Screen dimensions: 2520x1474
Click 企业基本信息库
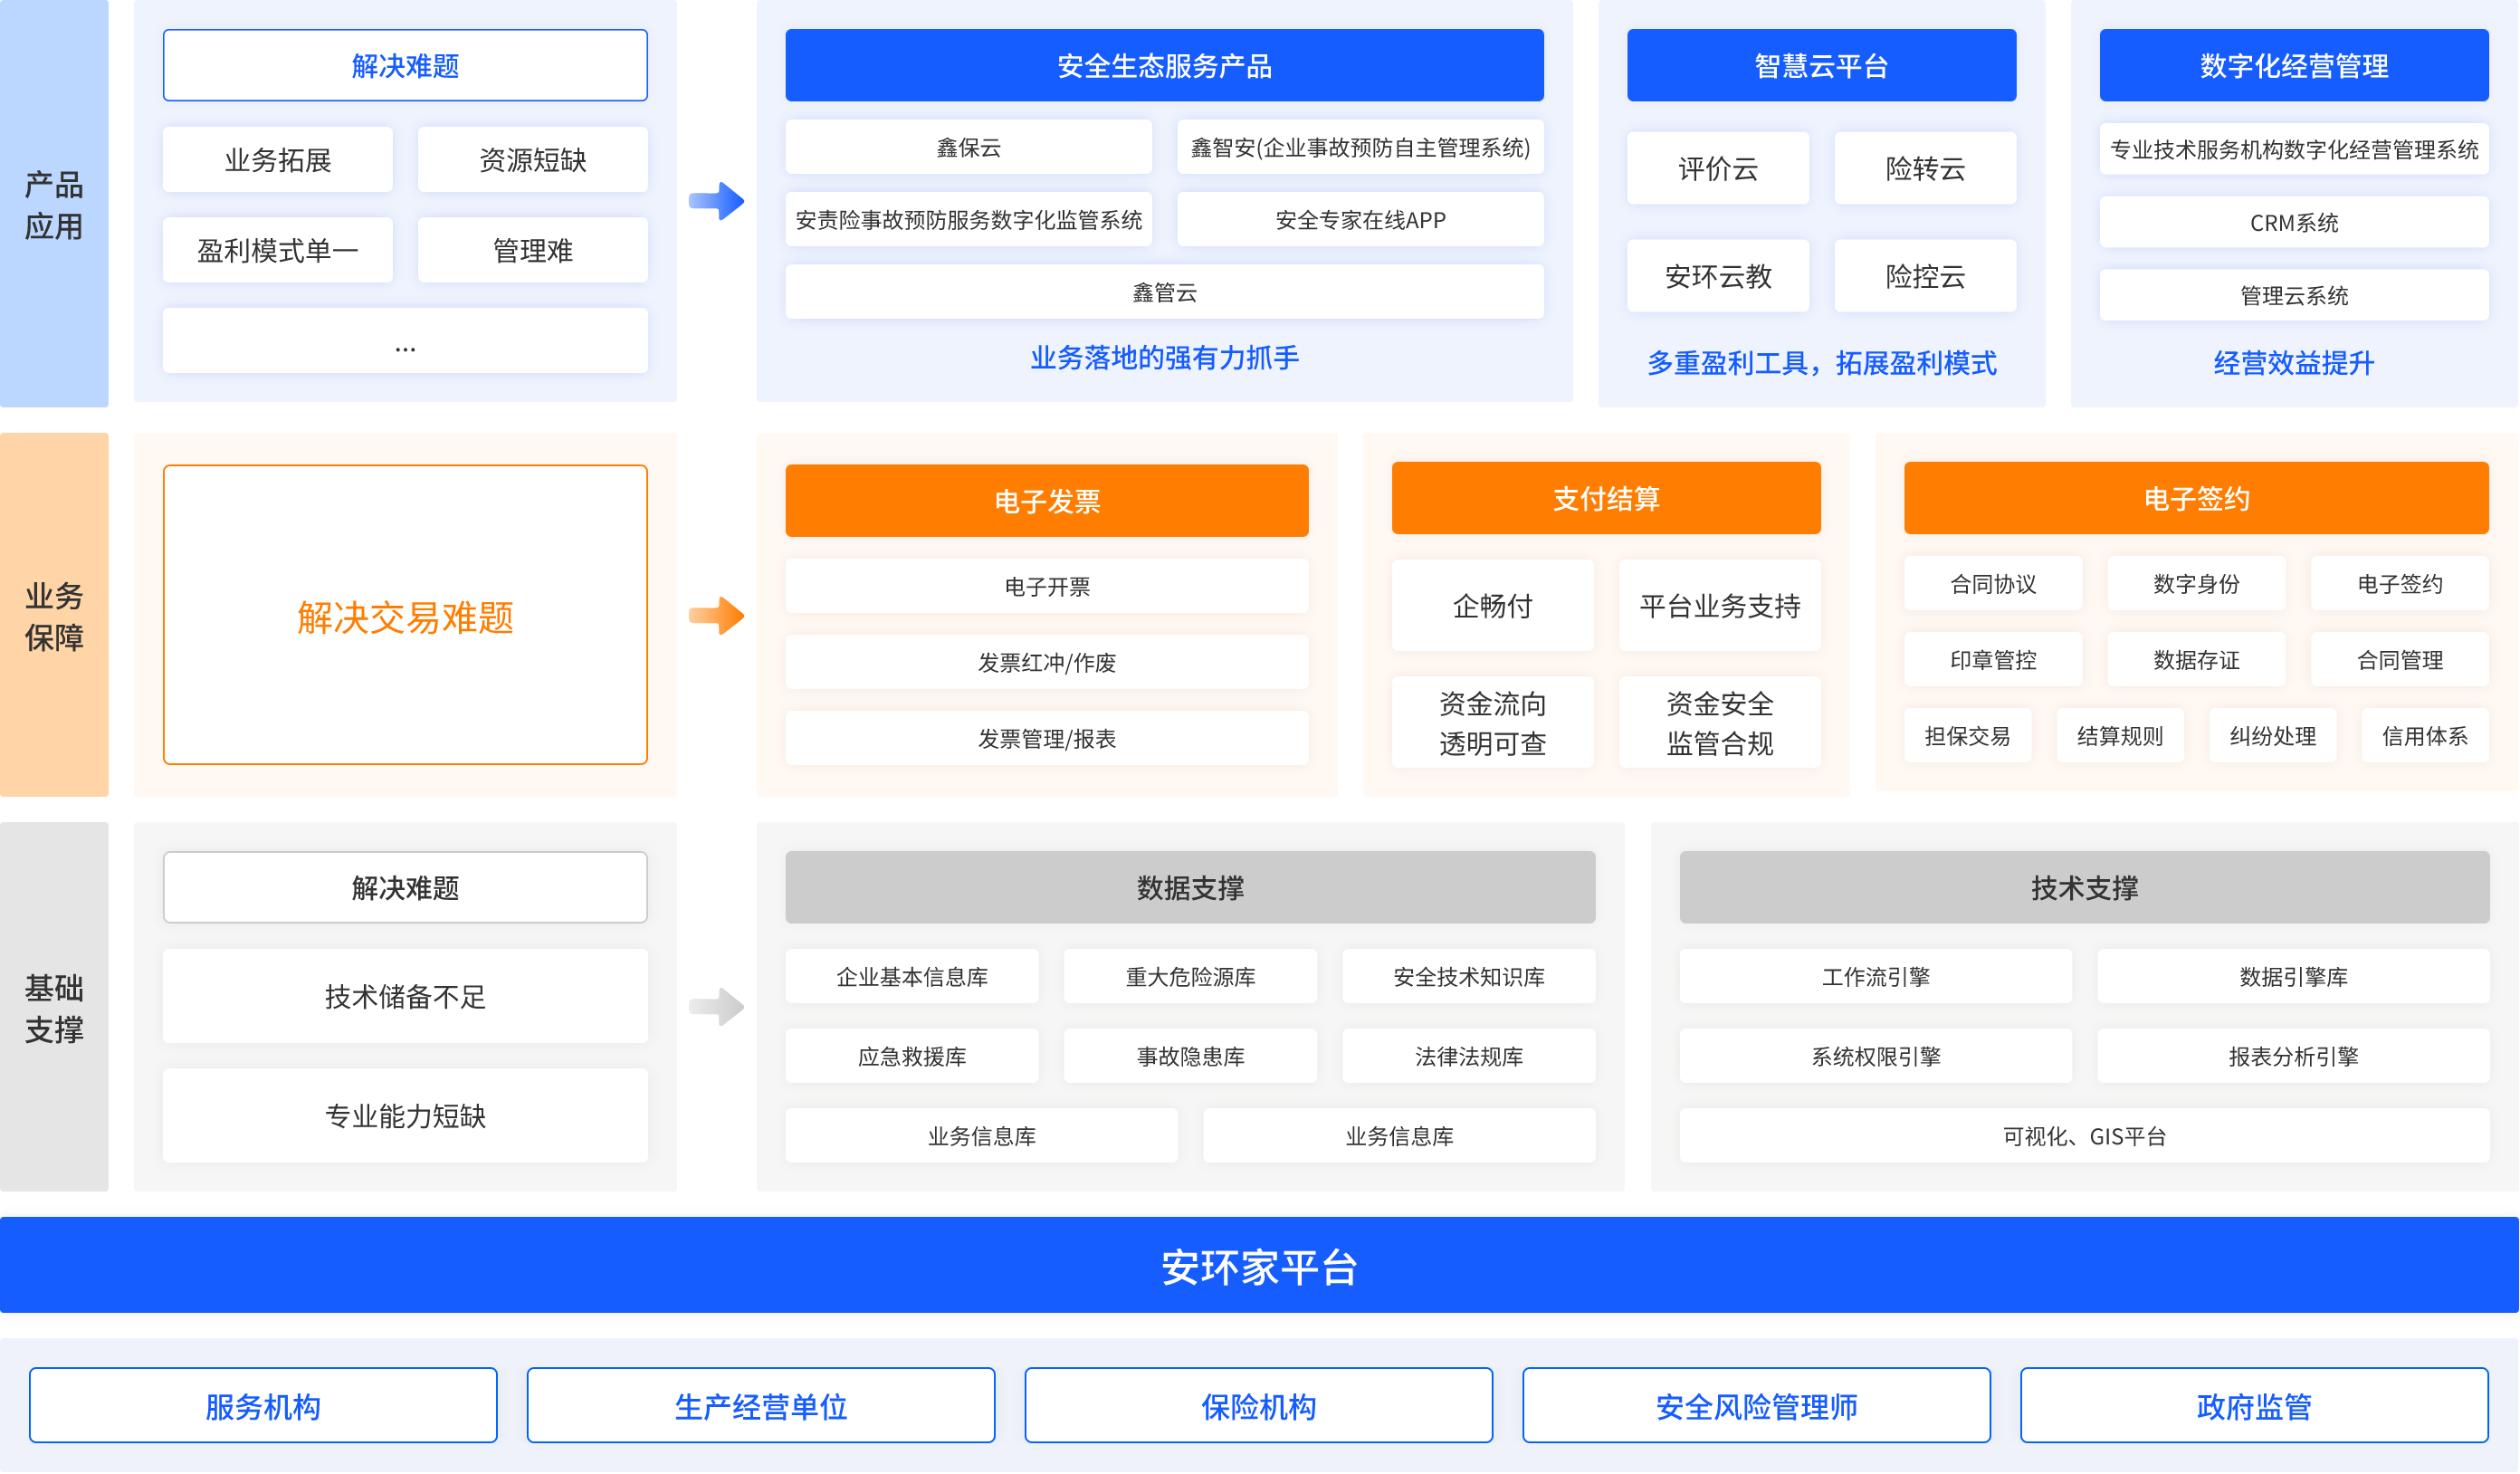pos(912,976)
